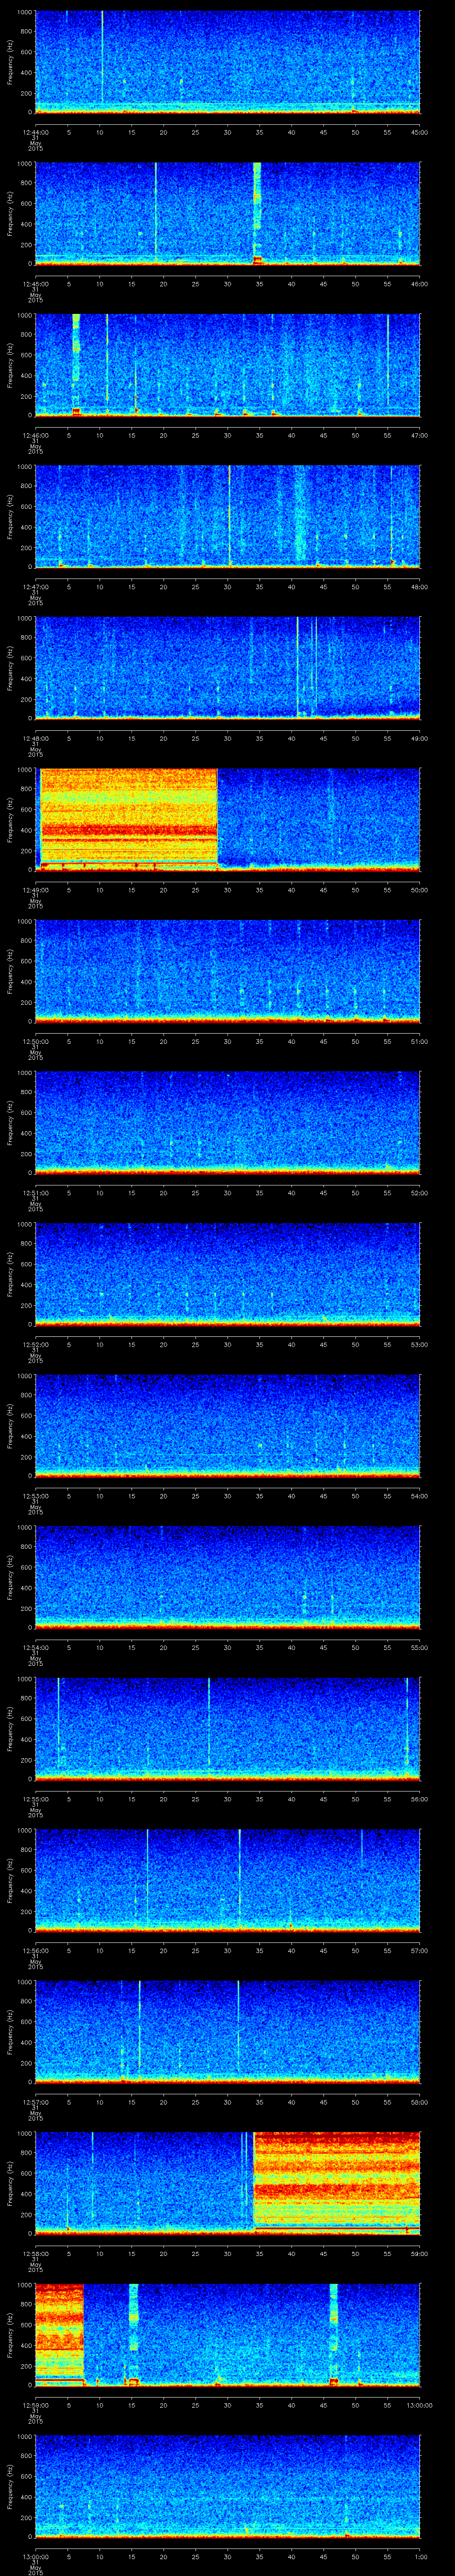Click the 12:52:00 start time label
This screenshot has width=455, height=2576.
point(35,1344)
